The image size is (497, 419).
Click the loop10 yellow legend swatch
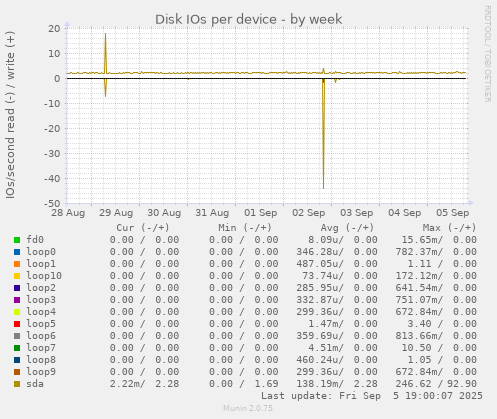(x=17, y=276)
